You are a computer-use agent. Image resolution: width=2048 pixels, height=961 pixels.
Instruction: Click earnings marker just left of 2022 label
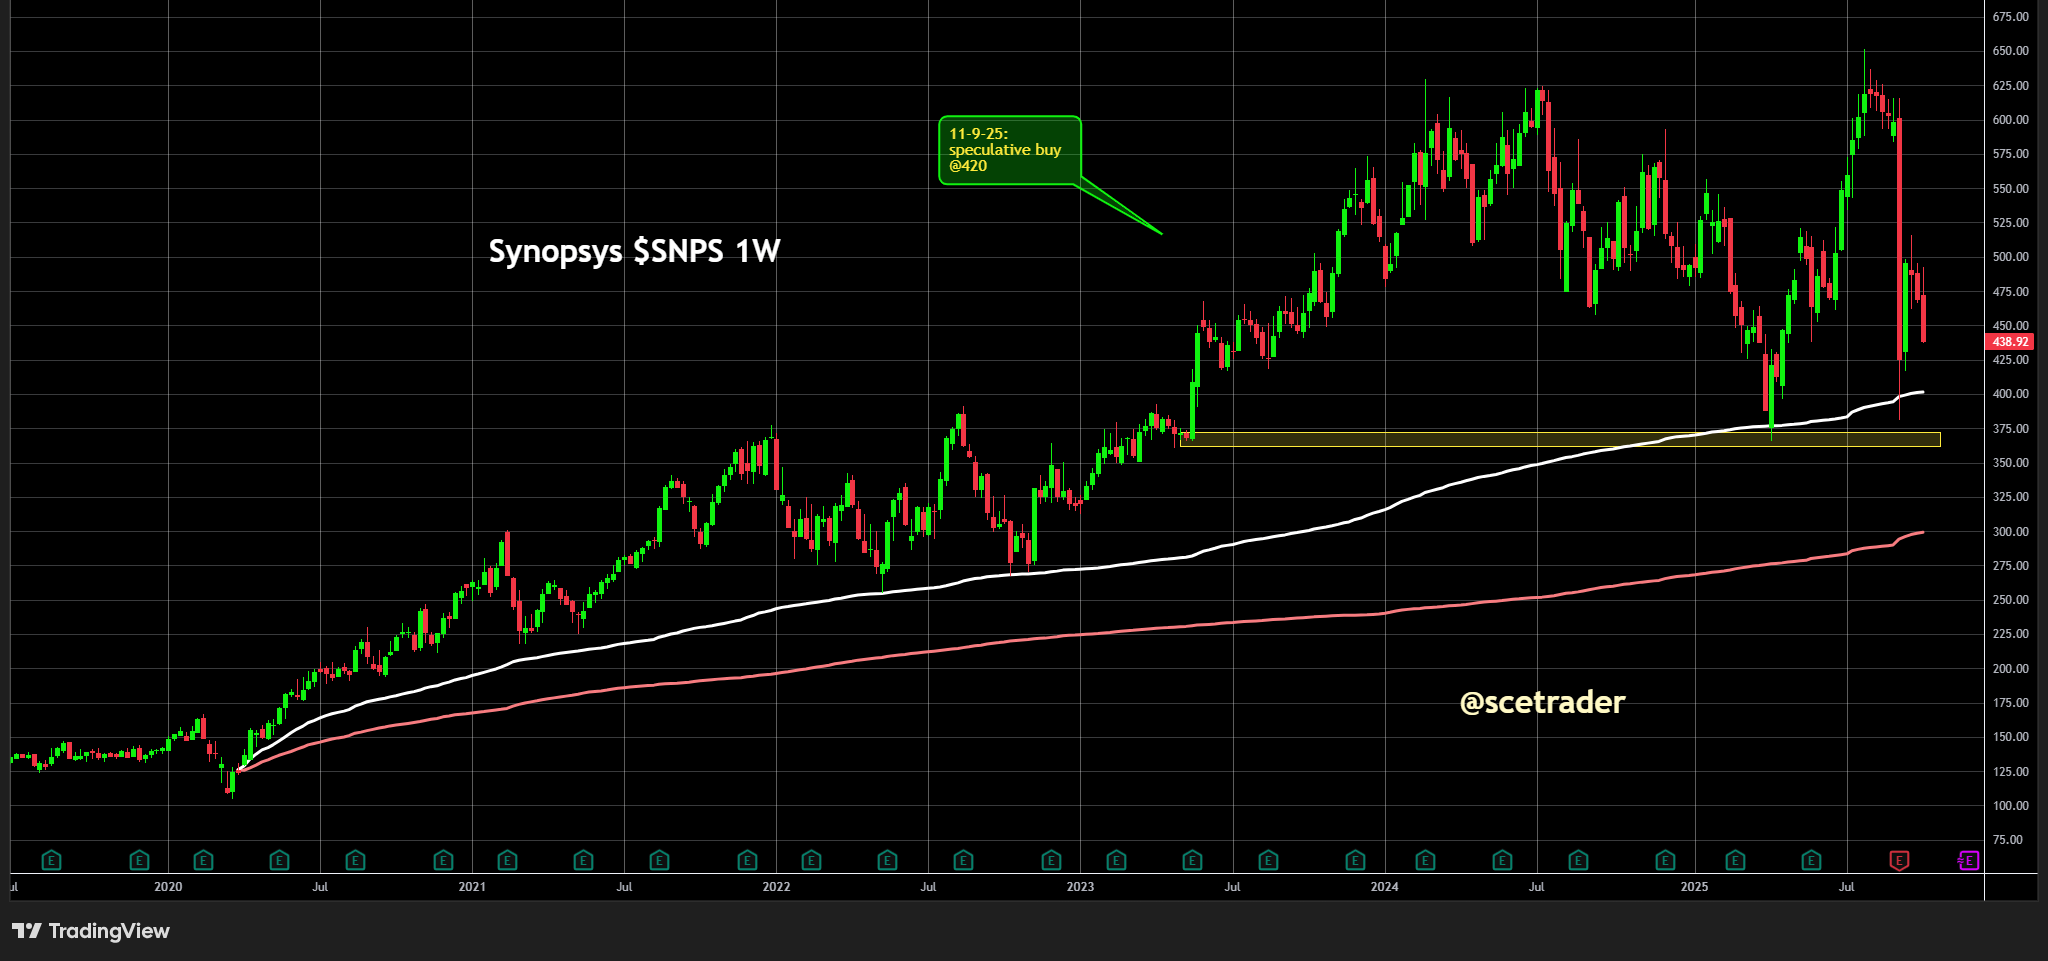click(x=747, y=860)
